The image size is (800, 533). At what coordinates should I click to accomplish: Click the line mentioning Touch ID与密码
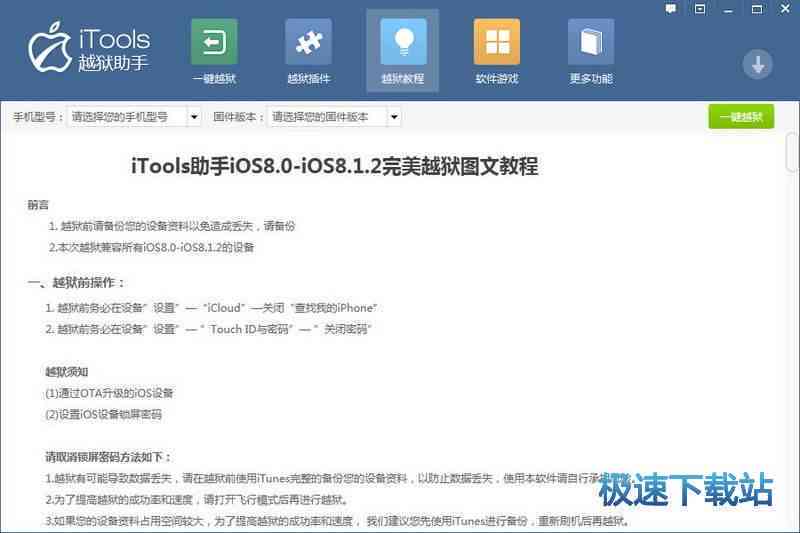pos(208,329)
